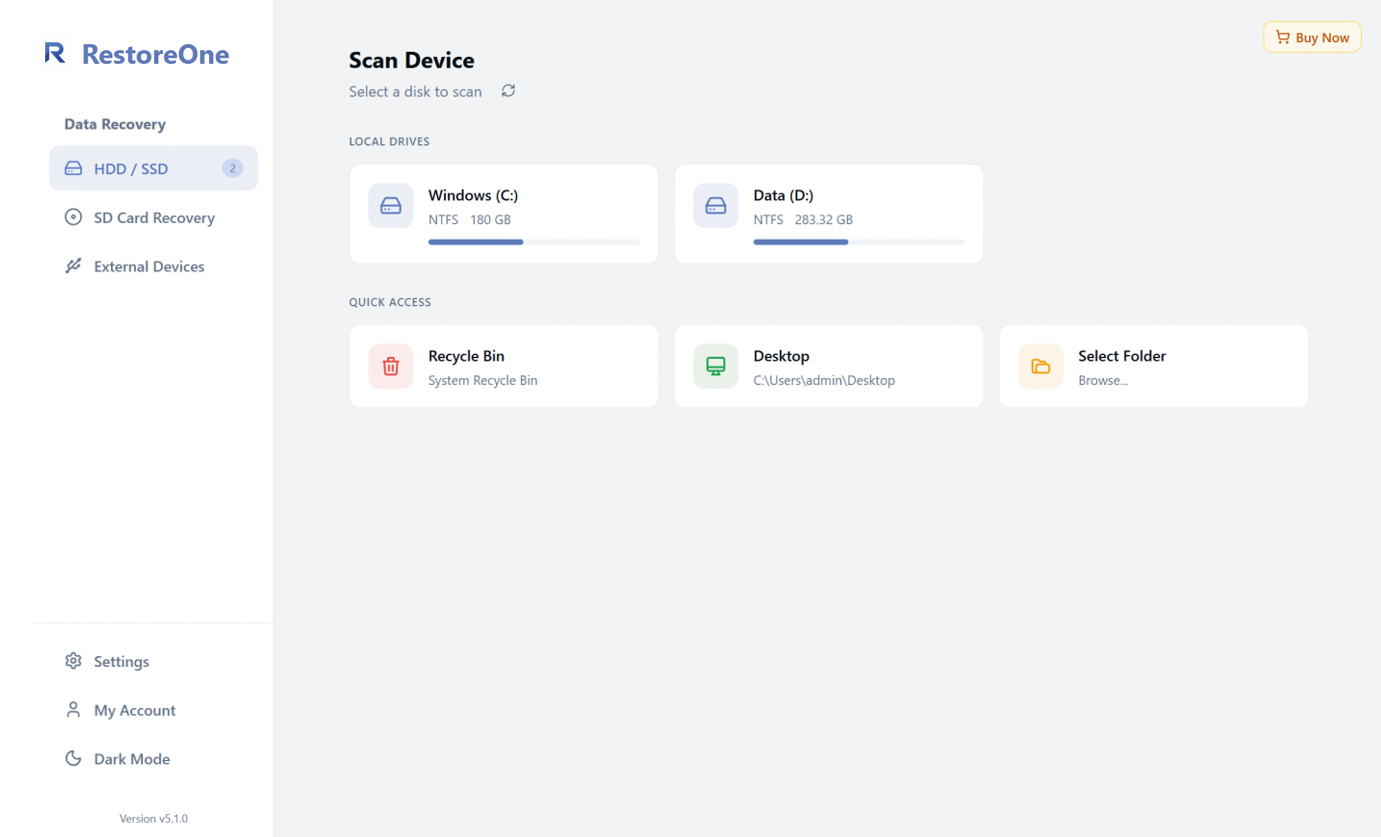Click the RestoreOne logo icon
This screenshot has width=1381, height=837.
[x=55, y=53]
